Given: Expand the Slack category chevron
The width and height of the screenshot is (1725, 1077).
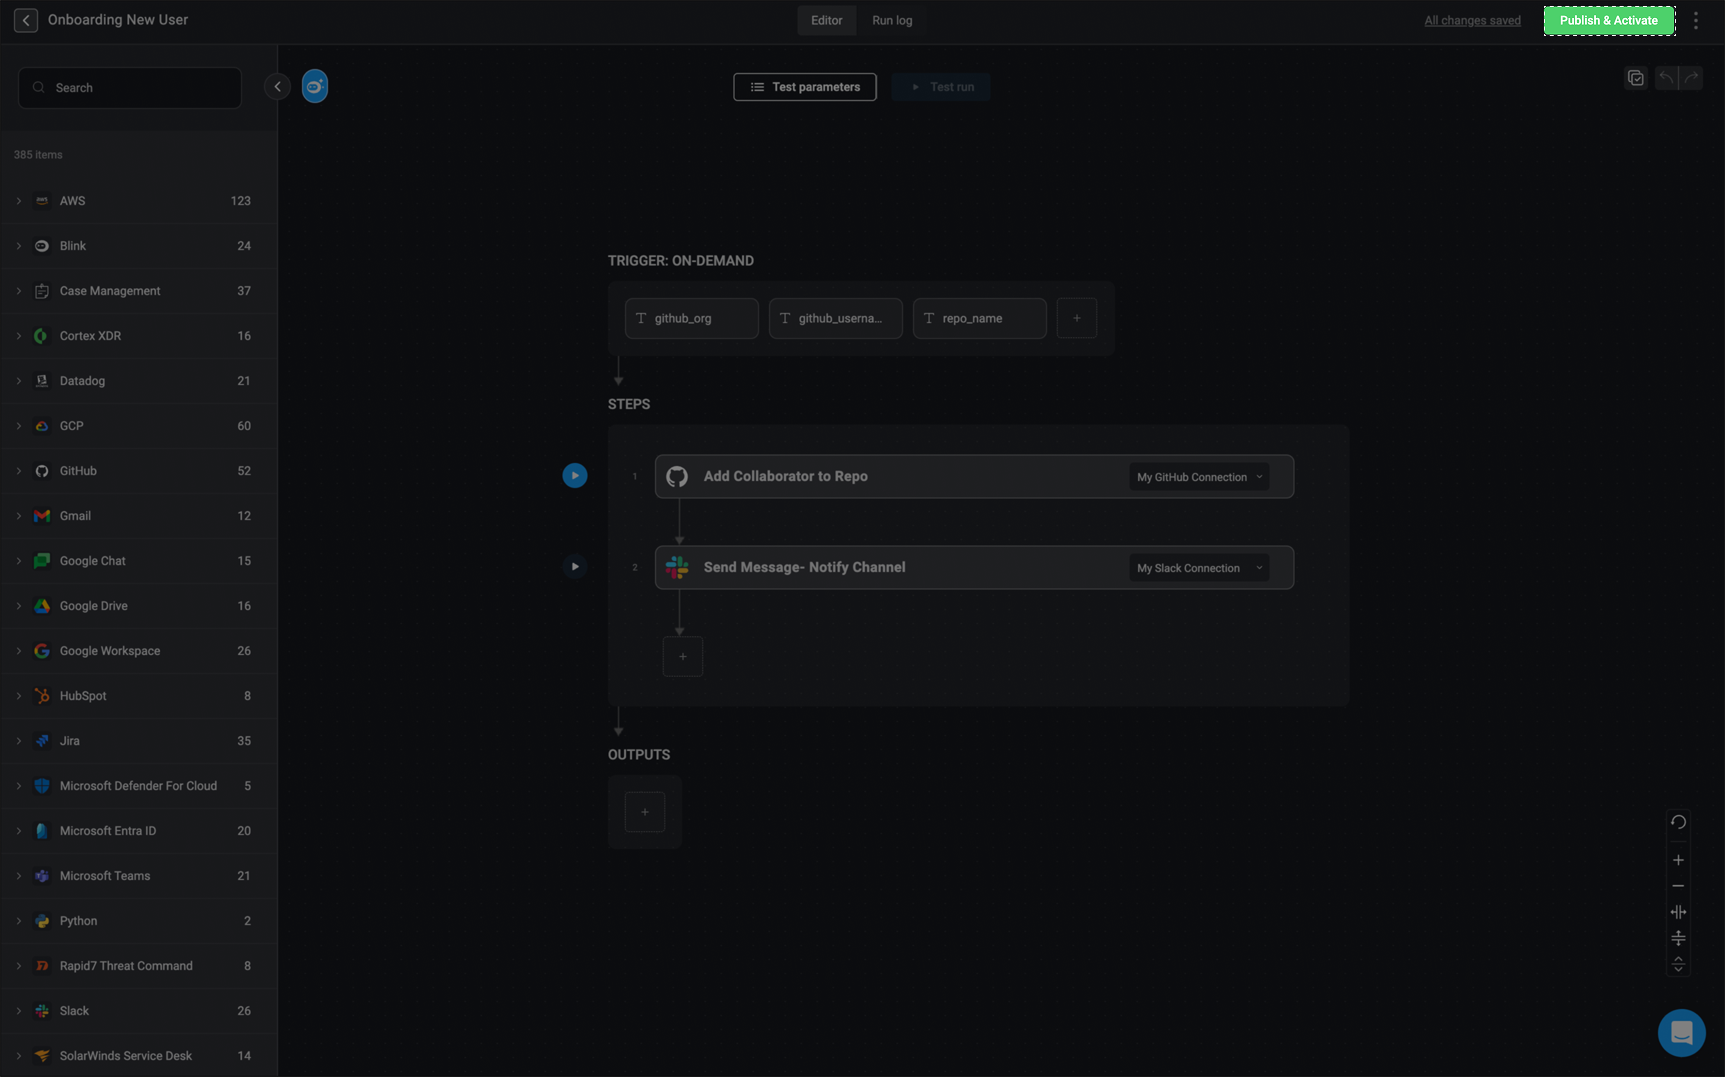Looking at the screenshot, I should click(18, 1011).
